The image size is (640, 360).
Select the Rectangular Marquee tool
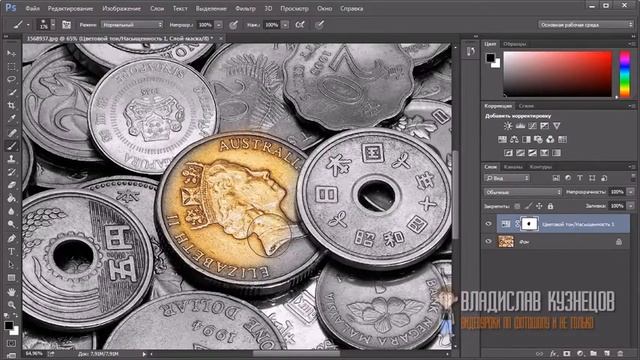coord(11,66)
